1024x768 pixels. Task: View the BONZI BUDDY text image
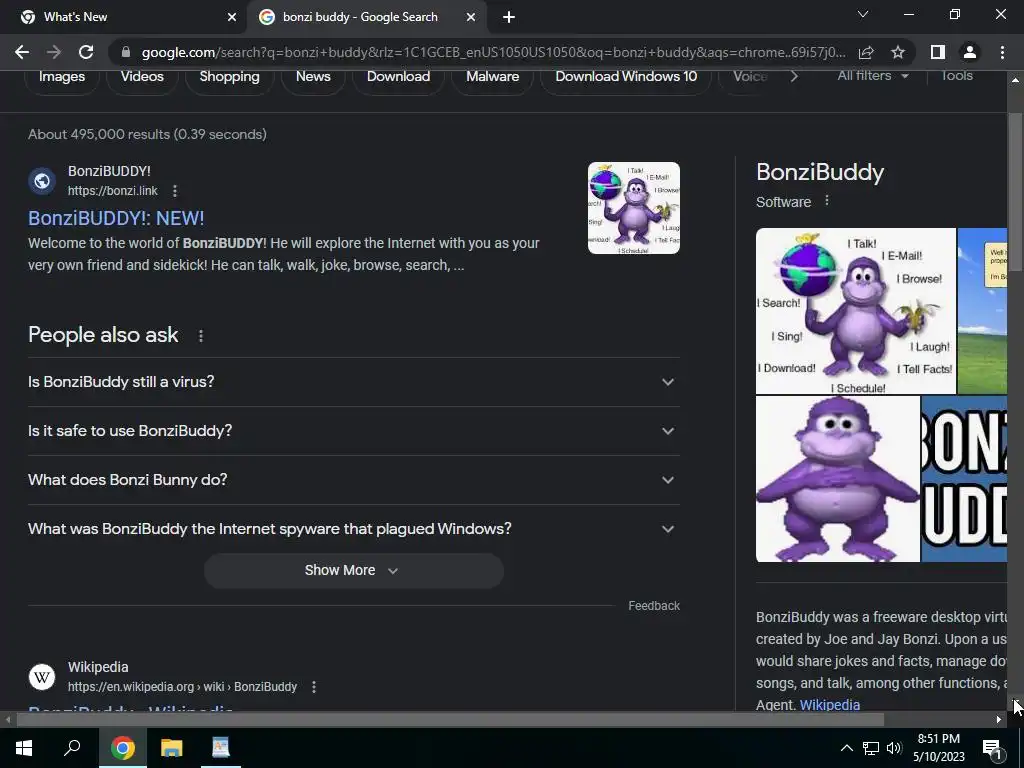tap(964, 479)
